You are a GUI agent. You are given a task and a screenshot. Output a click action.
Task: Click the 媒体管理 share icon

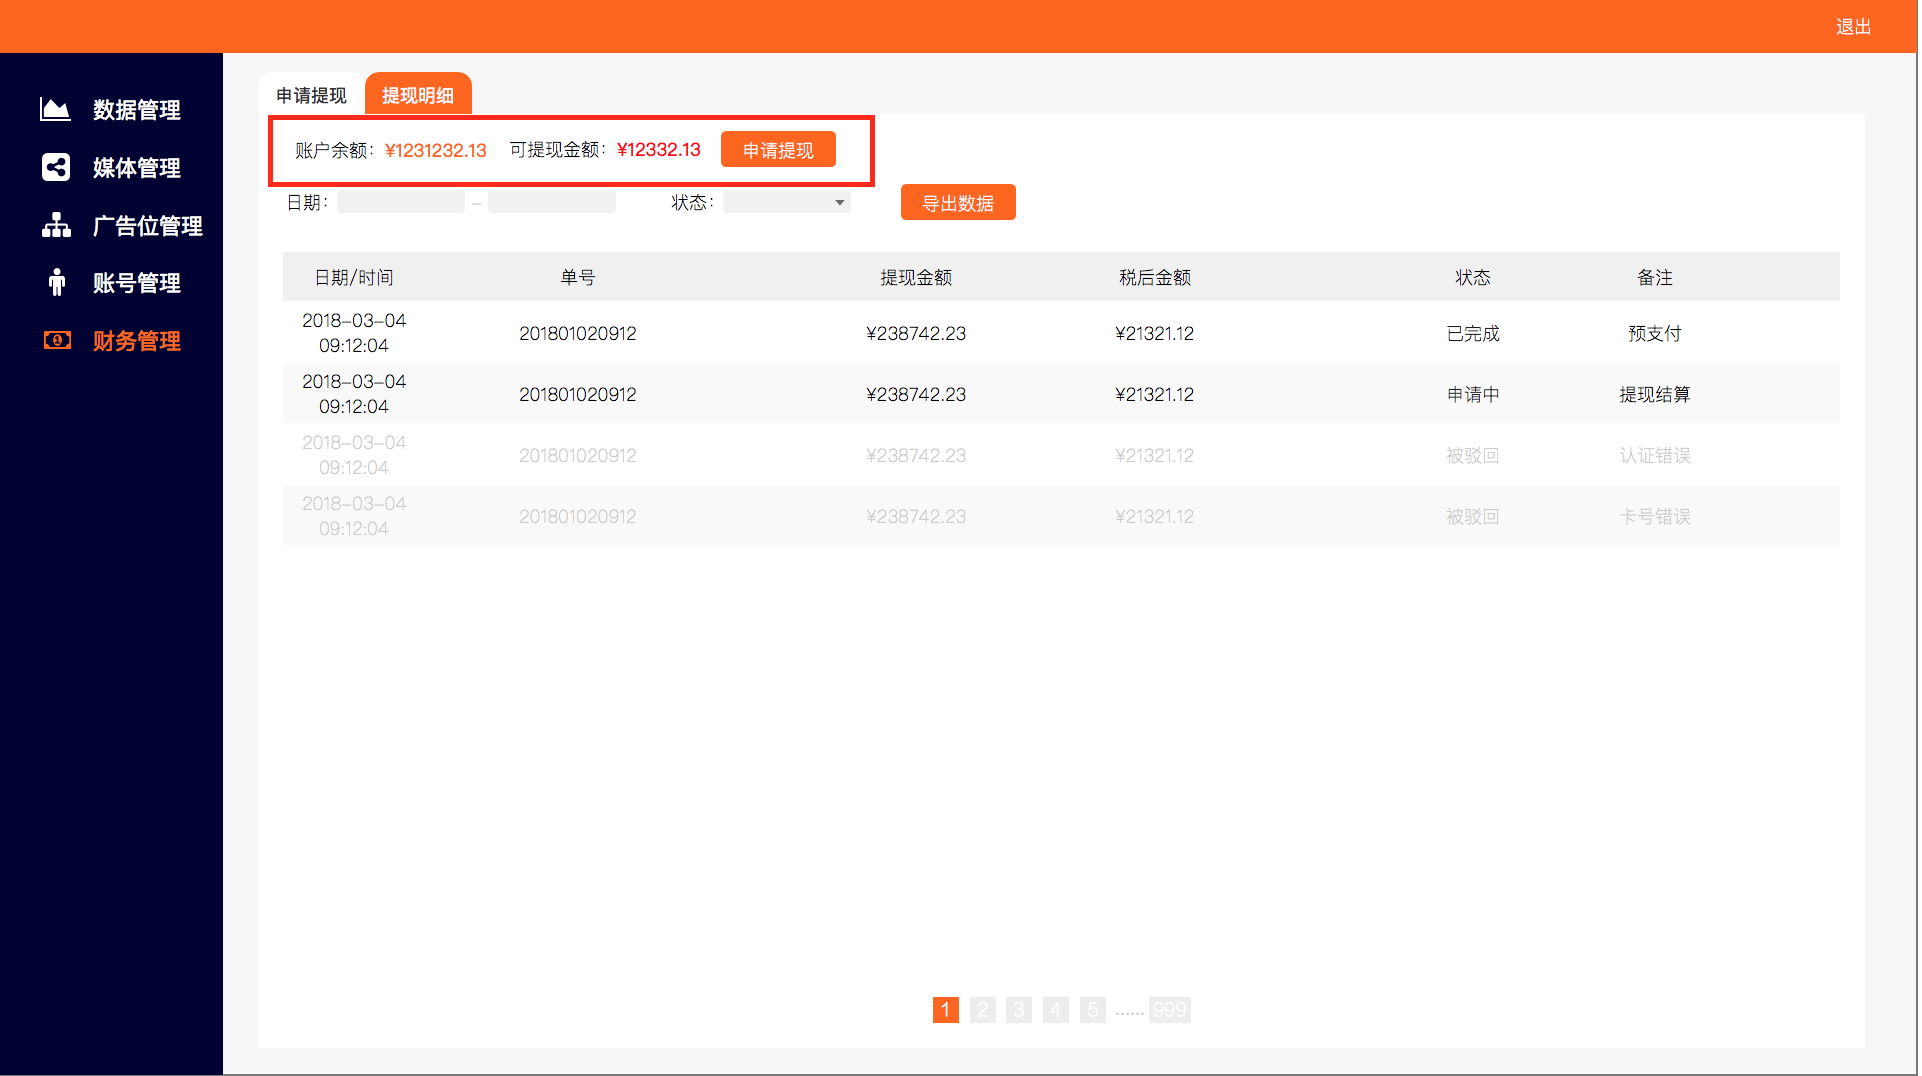[x=56, y=167]
